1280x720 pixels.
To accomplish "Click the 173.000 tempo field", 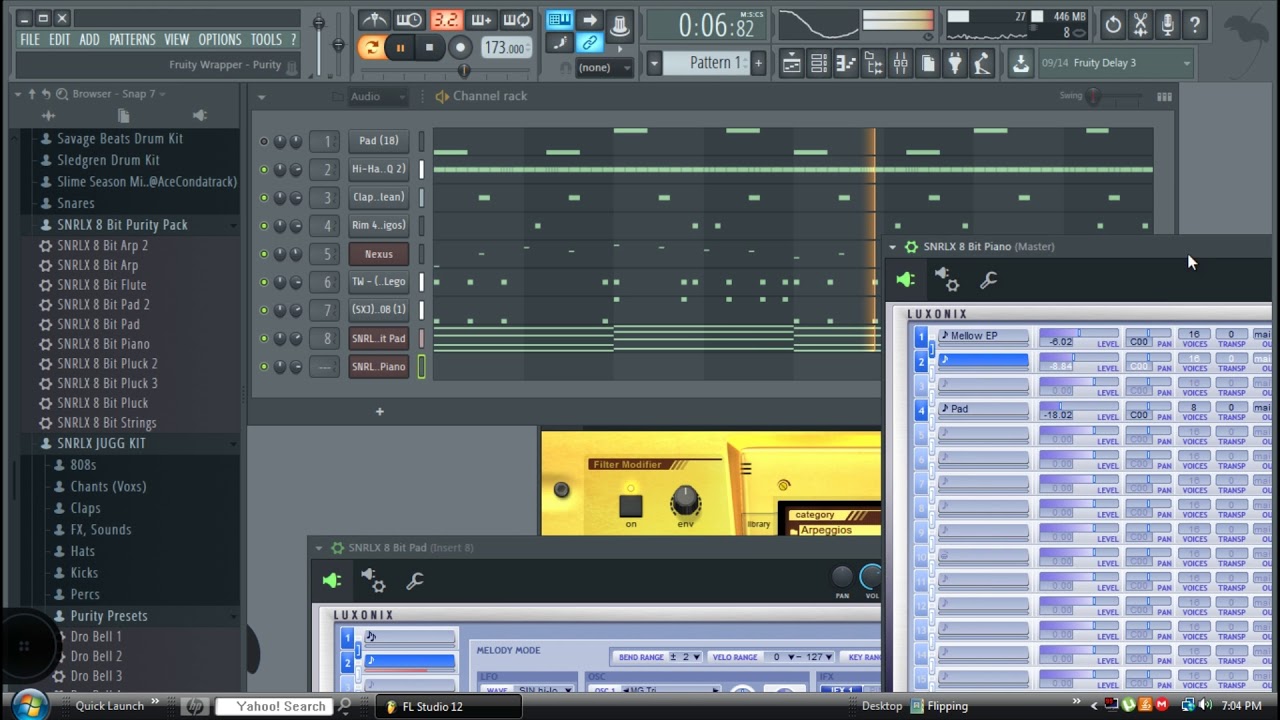I will click(505, 48).
